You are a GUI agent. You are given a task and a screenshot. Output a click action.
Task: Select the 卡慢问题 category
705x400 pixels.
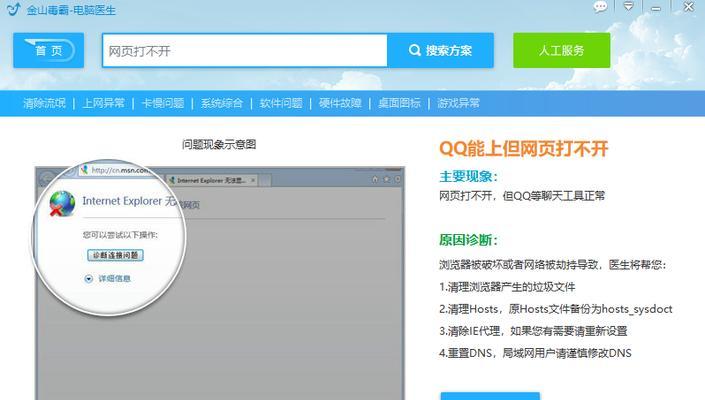(163, 103)
